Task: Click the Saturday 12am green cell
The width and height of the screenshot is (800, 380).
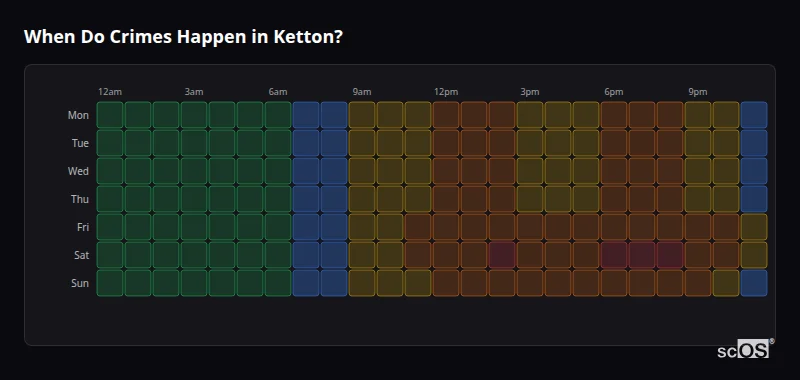Action: click(110, 255)
